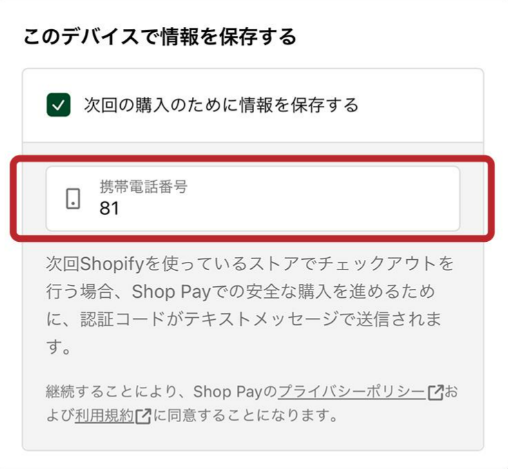Click the red highlight border around phone field

pyautogui.click(x=253, y=158)
